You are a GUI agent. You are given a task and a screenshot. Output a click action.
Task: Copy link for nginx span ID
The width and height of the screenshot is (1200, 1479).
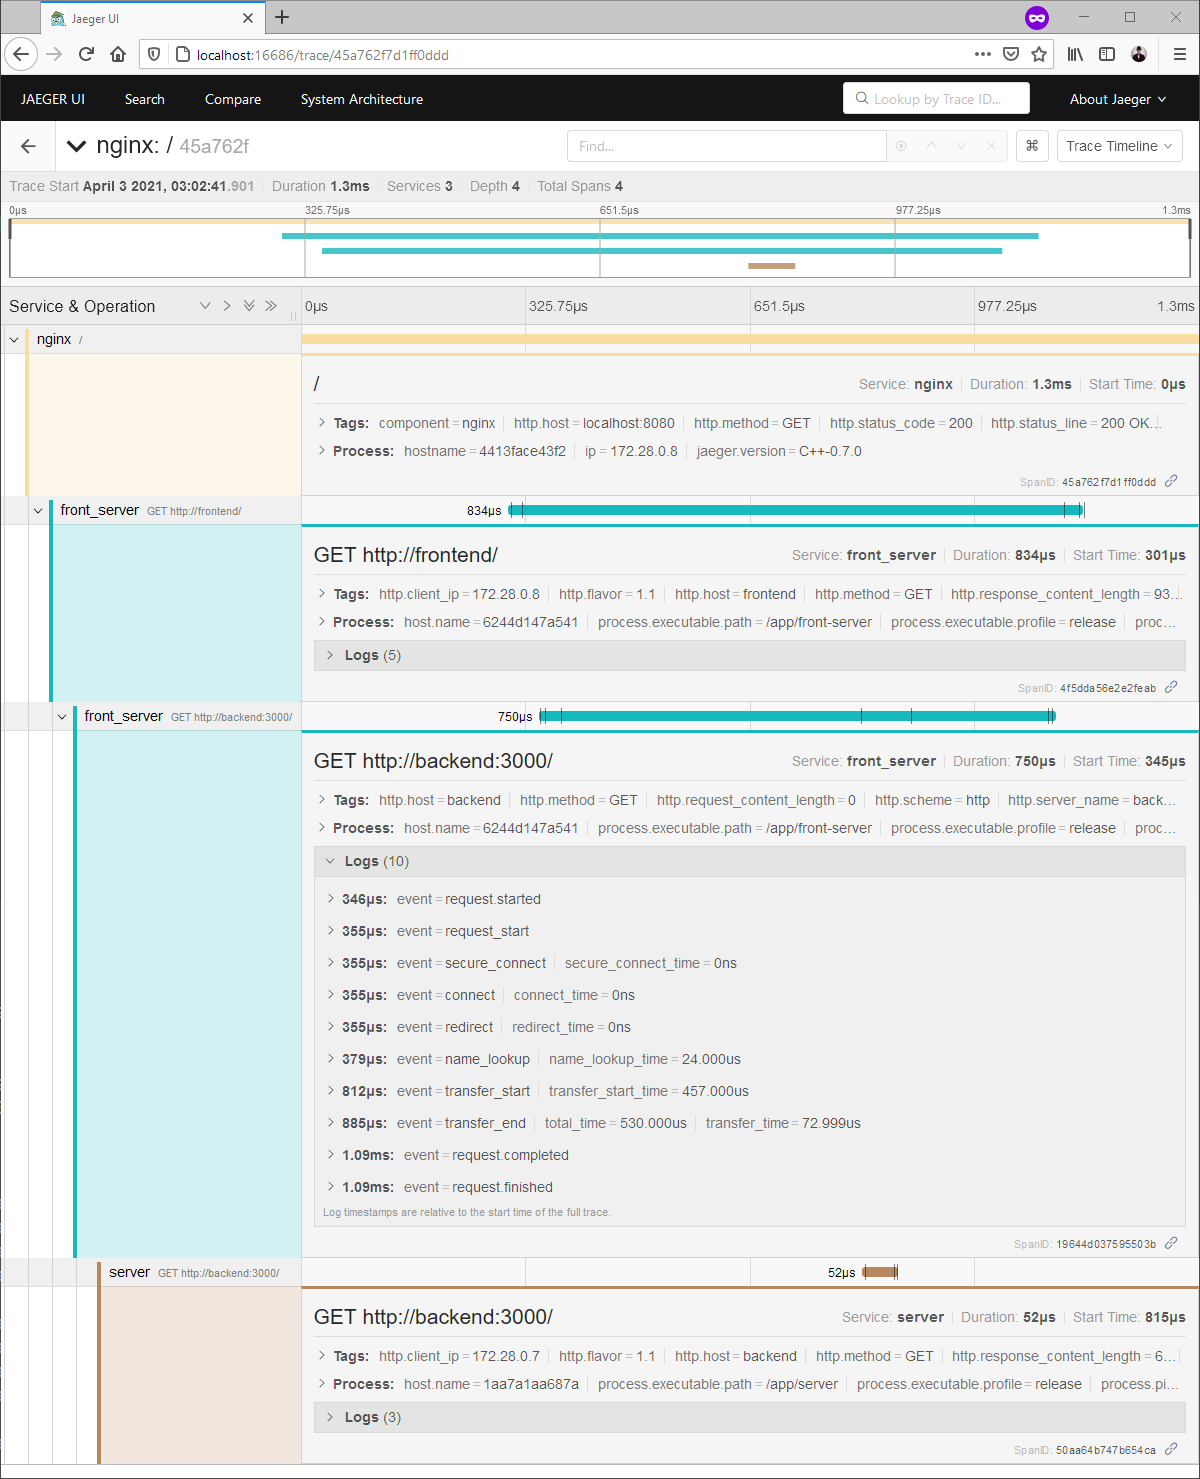[x=1171, y=481]
